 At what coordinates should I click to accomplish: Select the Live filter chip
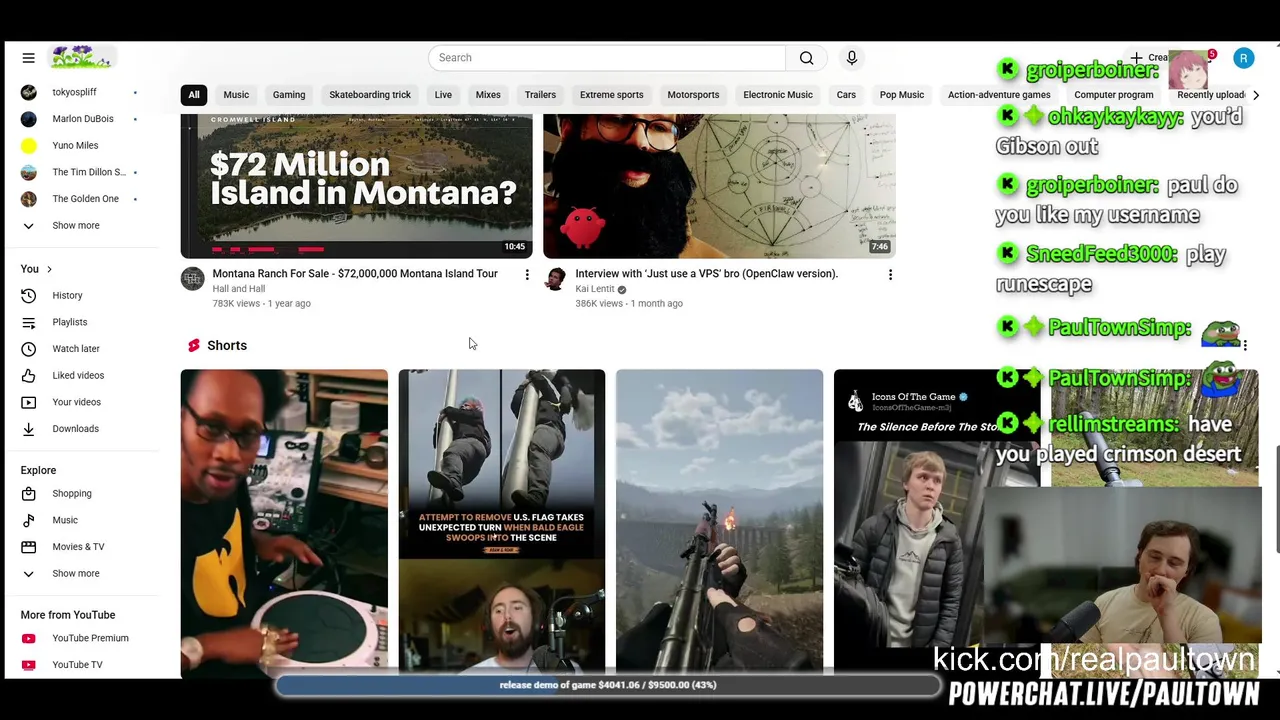(x=443, y=95)
